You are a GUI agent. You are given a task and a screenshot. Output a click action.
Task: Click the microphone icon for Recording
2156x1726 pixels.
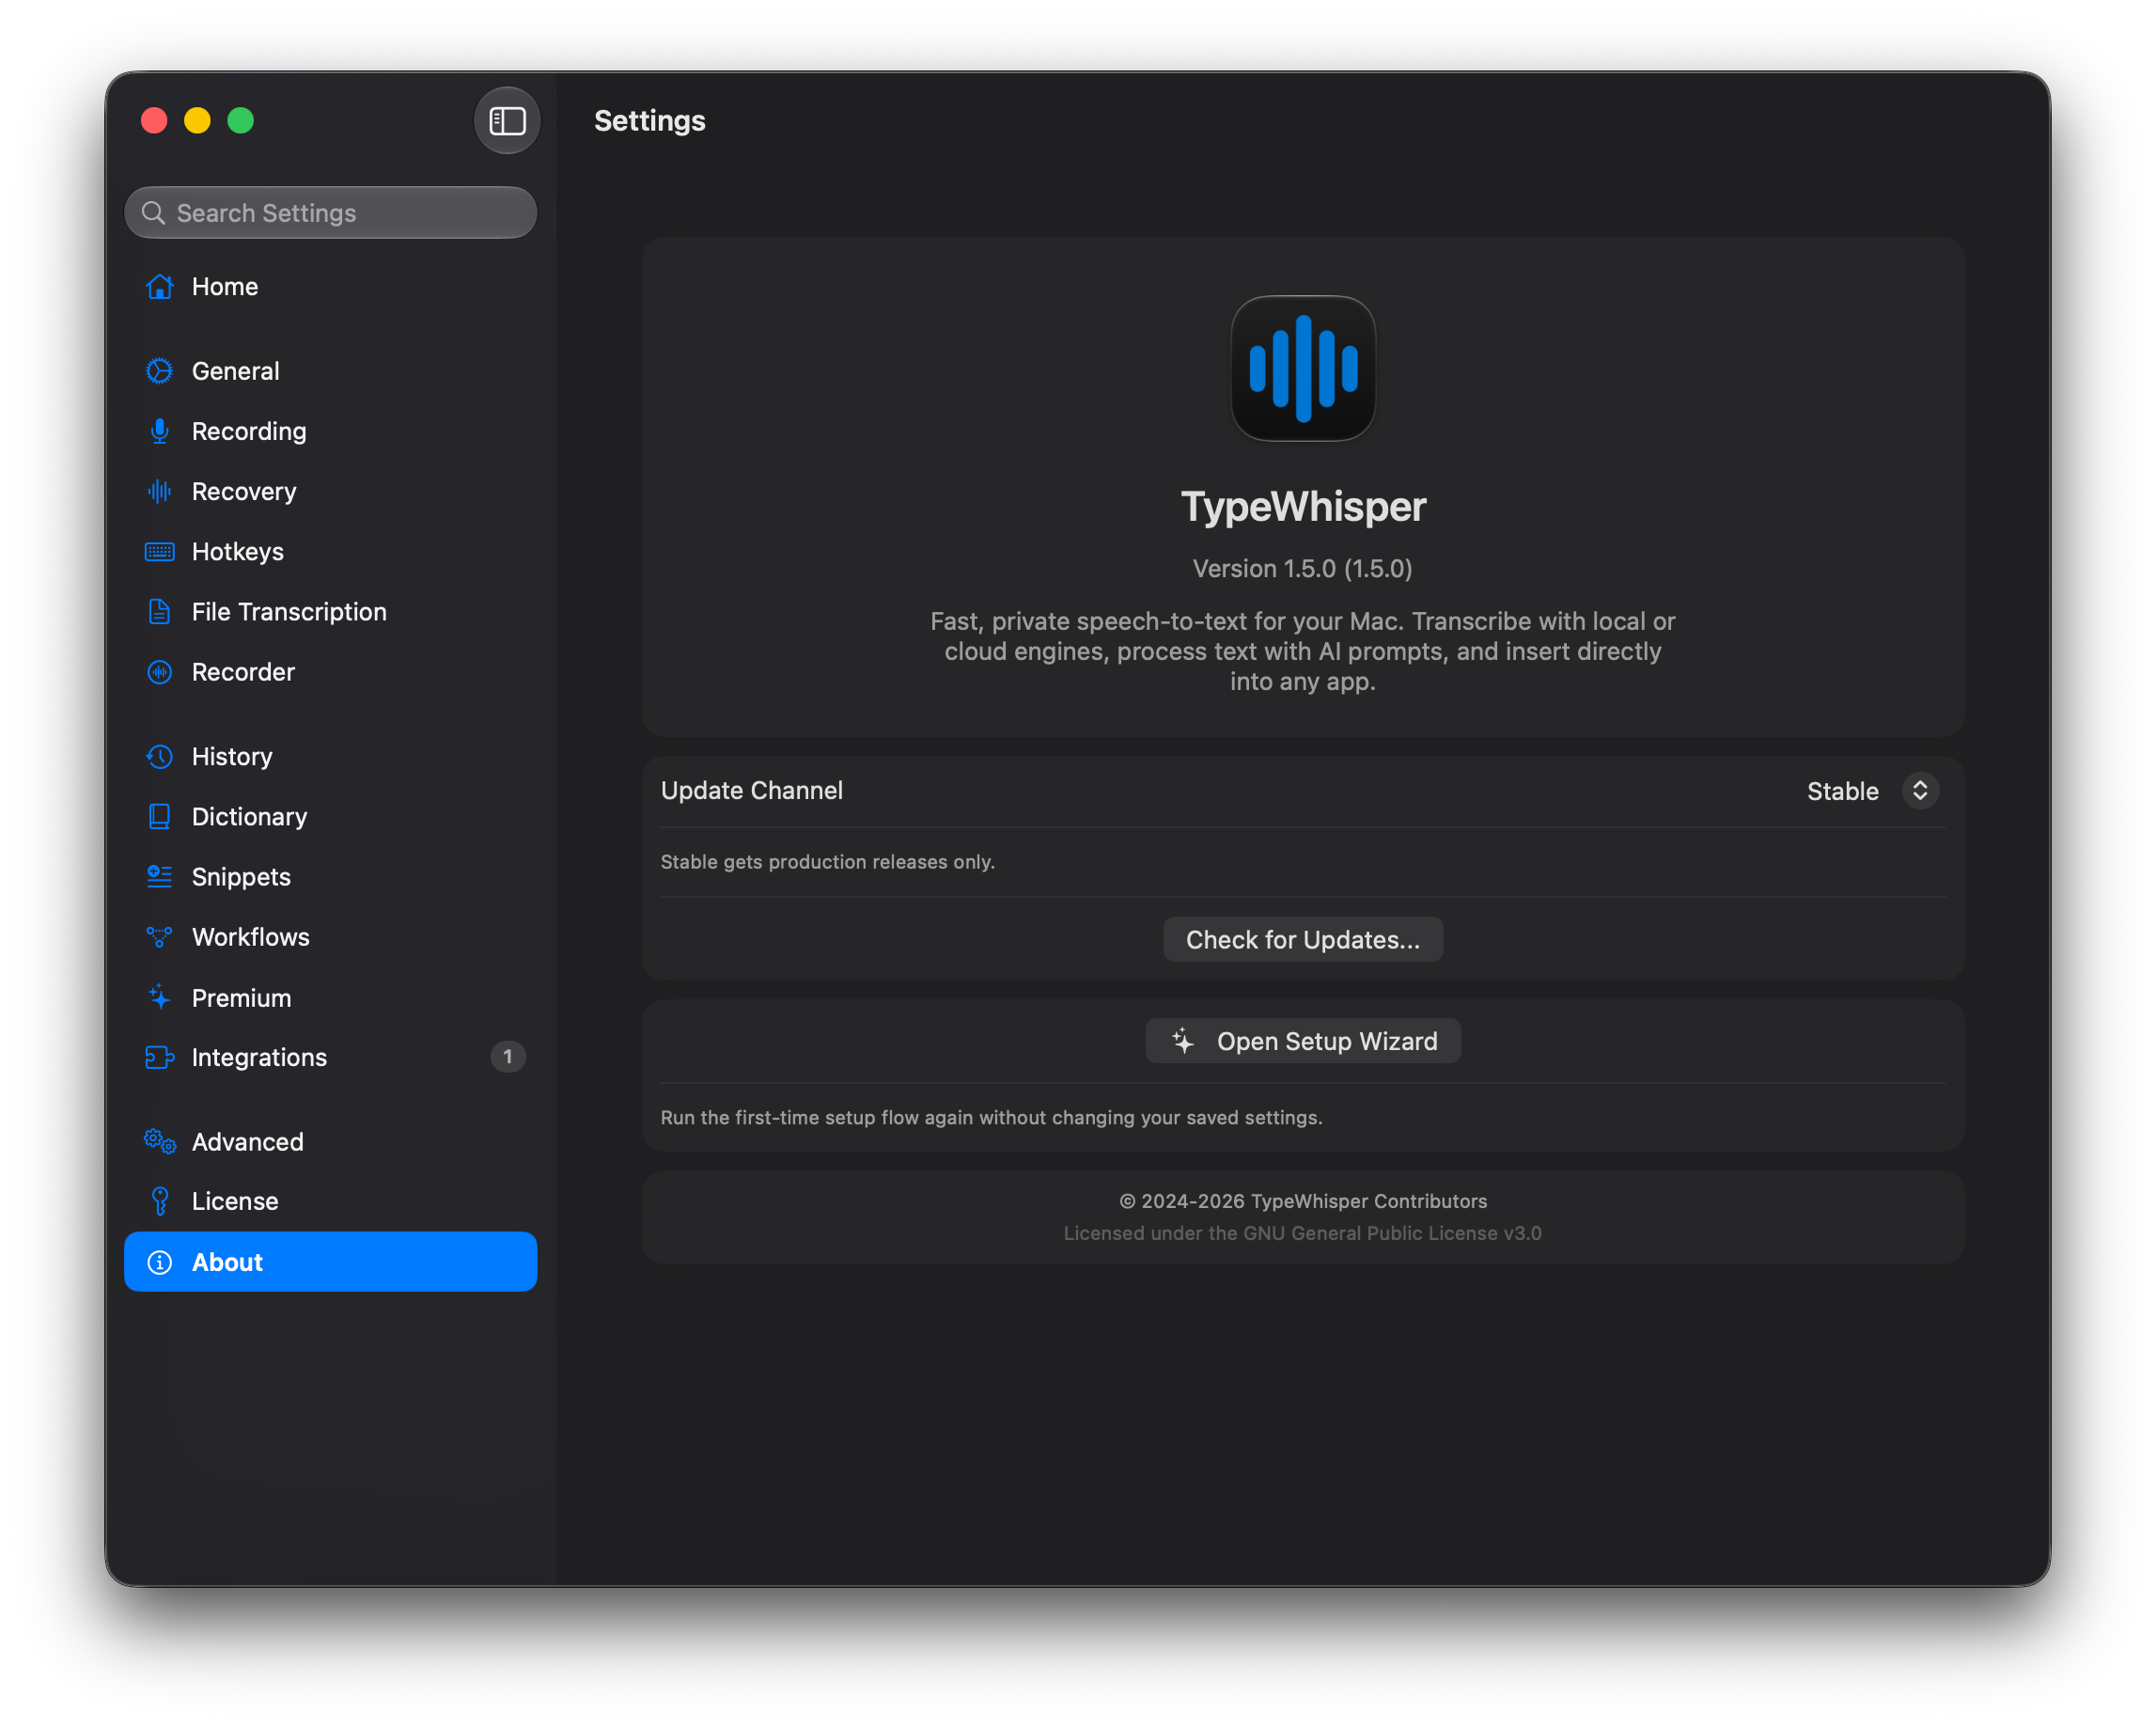coord(159,431)
